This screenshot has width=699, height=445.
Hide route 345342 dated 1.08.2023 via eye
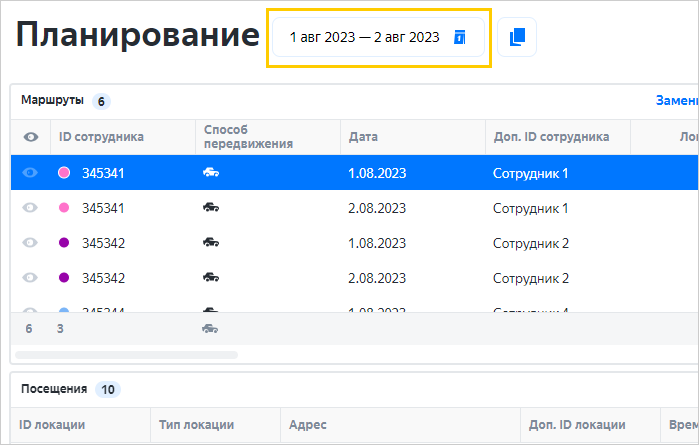(x=30, y=243)
